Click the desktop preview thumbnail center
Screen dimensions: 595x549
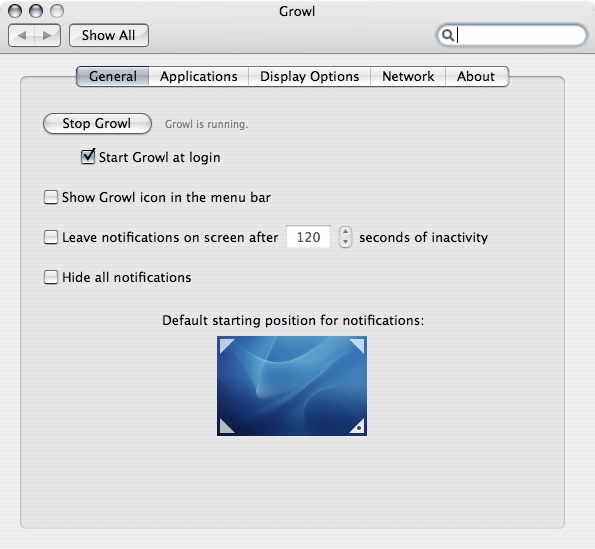click(x=292, y=386)
